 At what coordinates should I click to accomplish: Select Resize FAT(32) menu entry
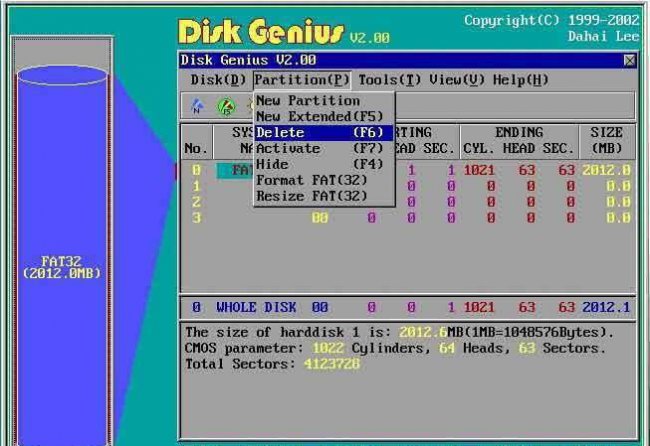[x=324, y=196]
